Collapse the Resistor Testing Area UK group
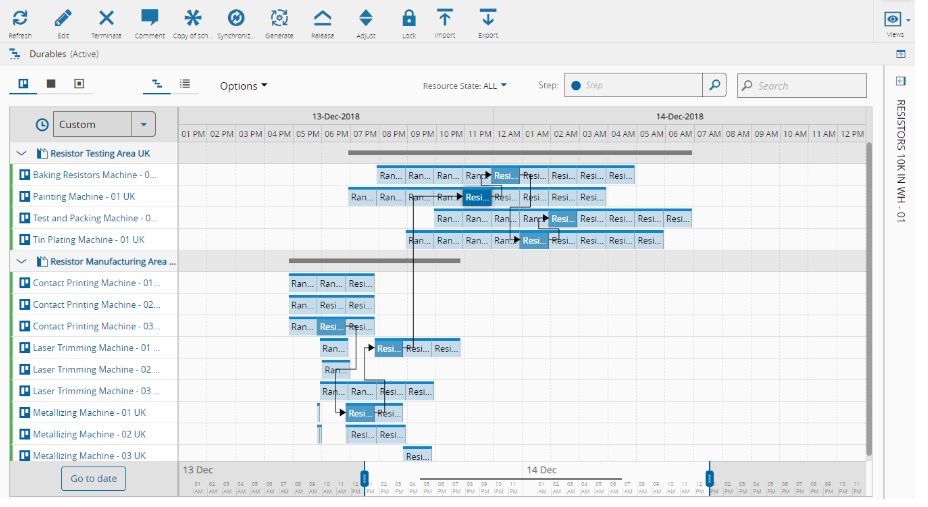The image size is (928, 507). click(22, 154)
